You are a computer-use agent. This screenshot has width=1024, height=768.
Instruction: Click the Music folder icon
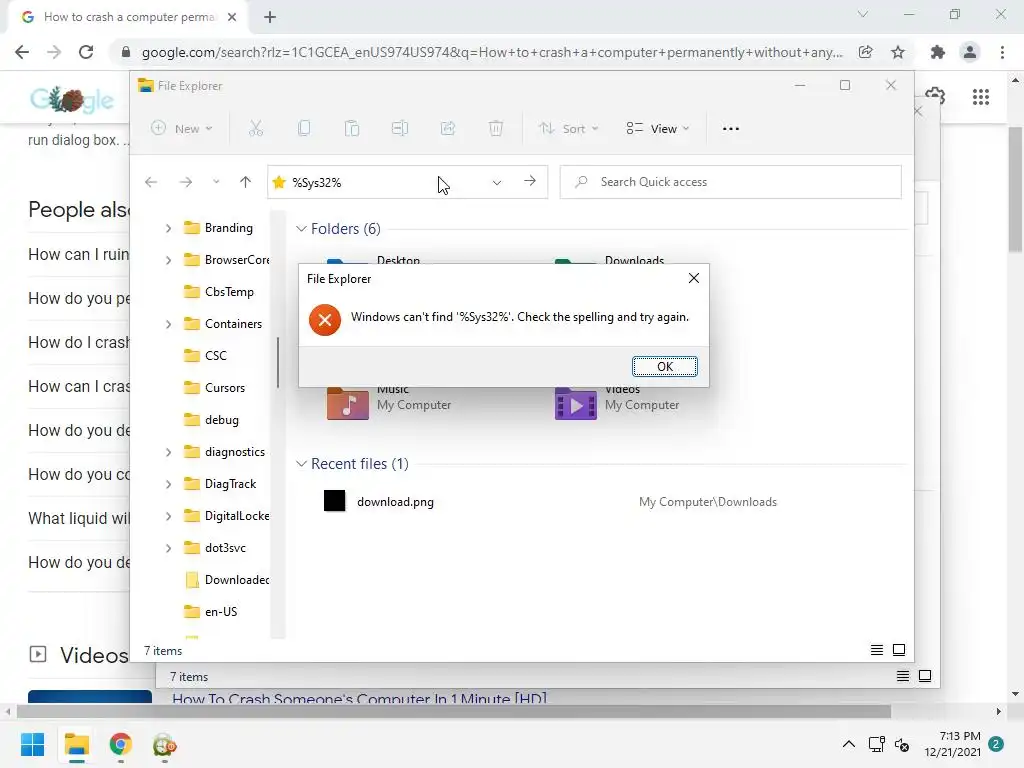coord(347,403)
